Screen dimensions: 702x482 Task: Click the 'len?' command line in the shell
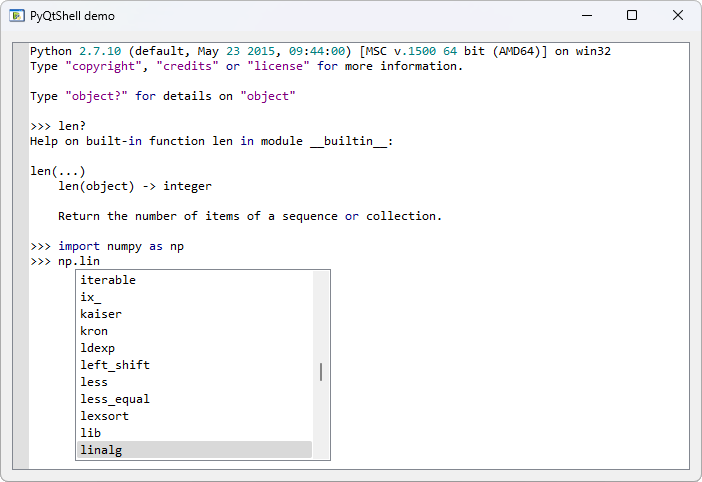click(72, 126)
